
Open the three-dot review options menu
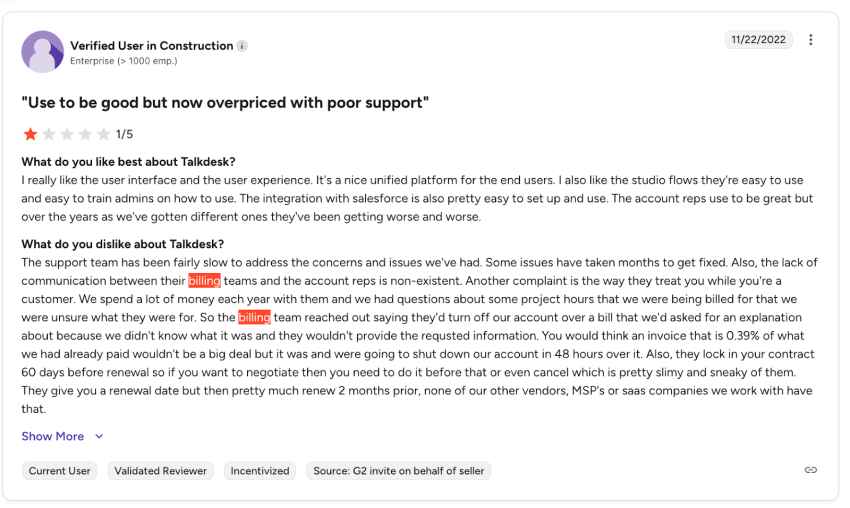(811, 40)
